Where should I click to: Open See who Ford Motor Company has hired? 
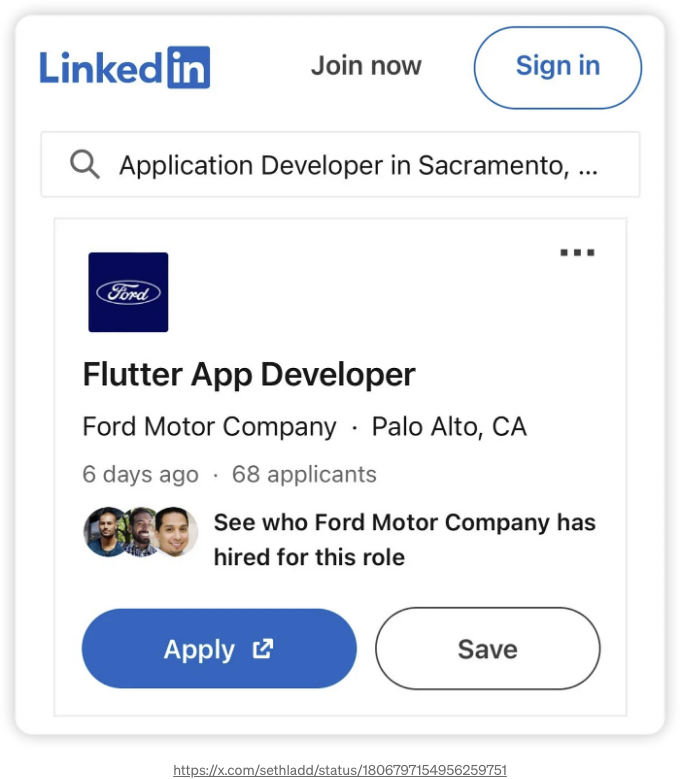(404, 540)
